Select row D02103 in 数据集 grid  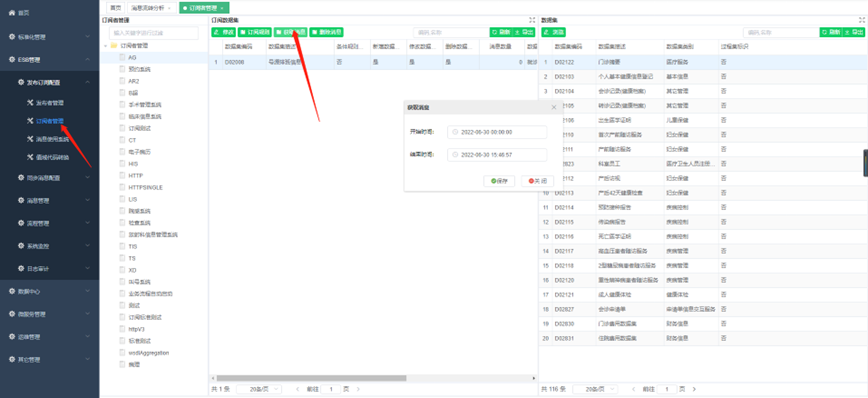coord(704,76)
